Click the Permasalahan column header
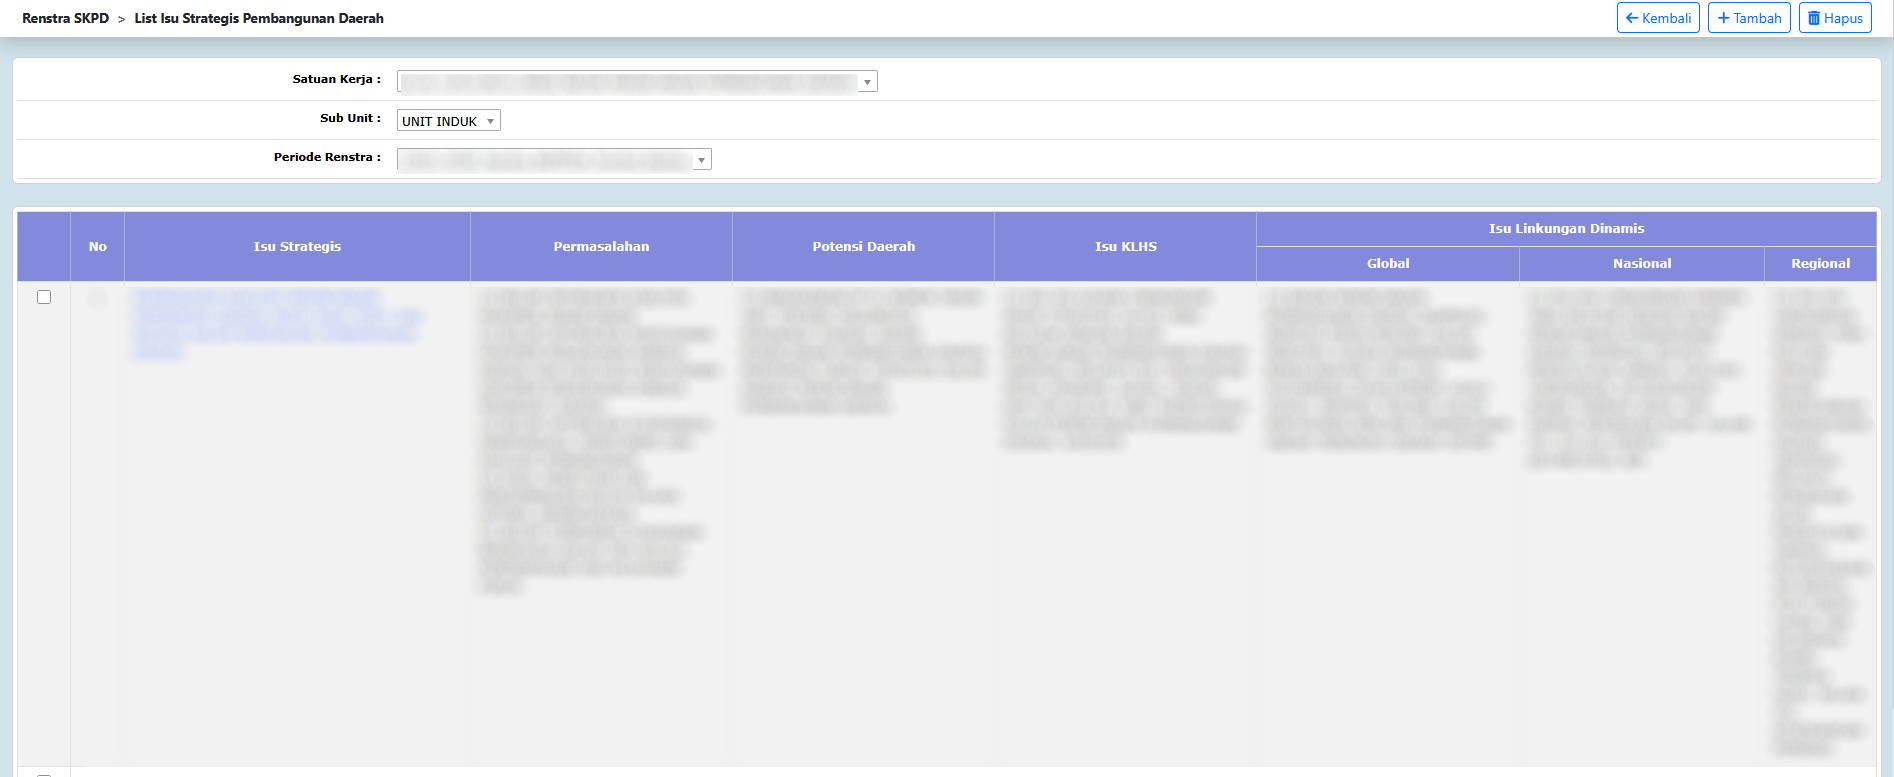 tap(601, 247)
